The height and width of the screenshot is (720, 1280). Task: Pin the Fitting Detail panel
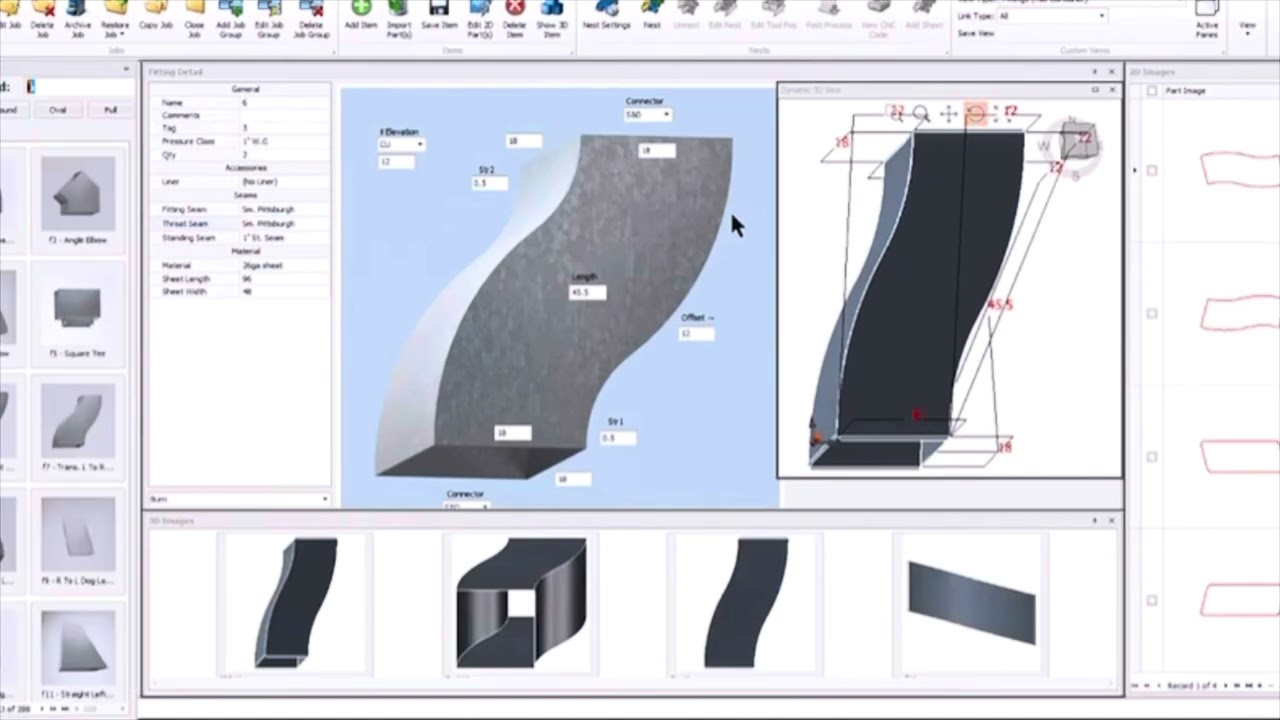click(x=1095, y=72)
